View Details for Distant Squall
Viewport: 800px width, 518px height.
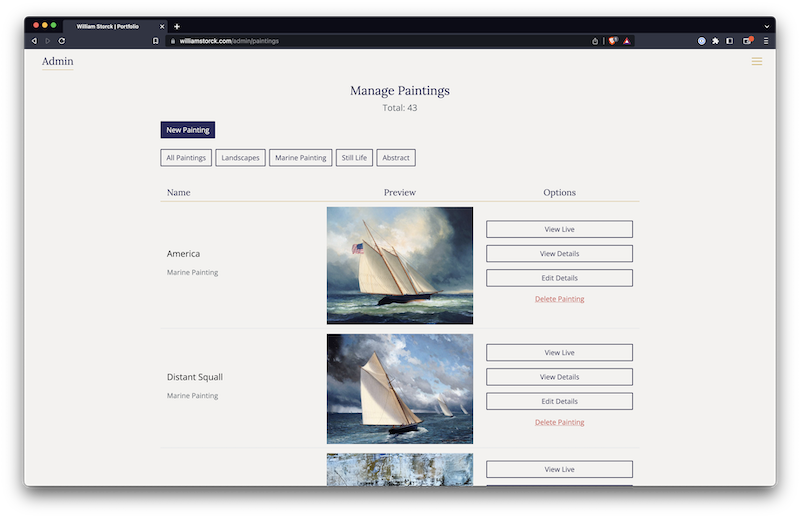point(559,377)
